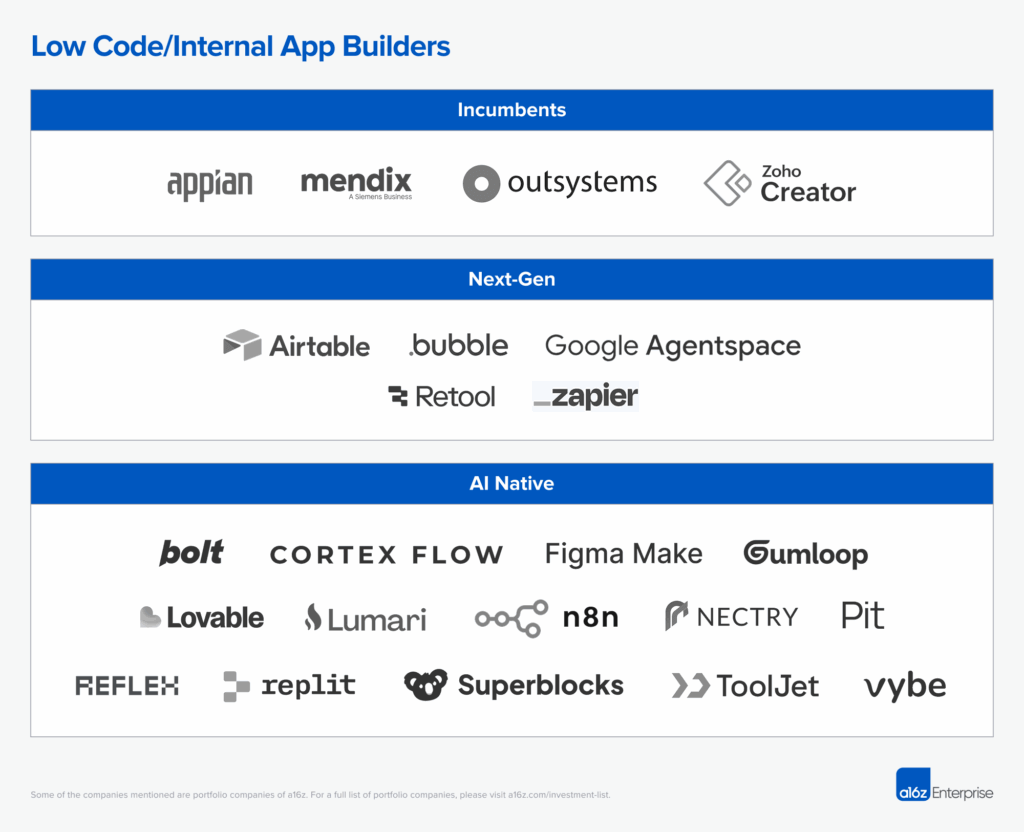Select the Incumbents section header
Screen dimensions: 1024x832
(511, 110)
